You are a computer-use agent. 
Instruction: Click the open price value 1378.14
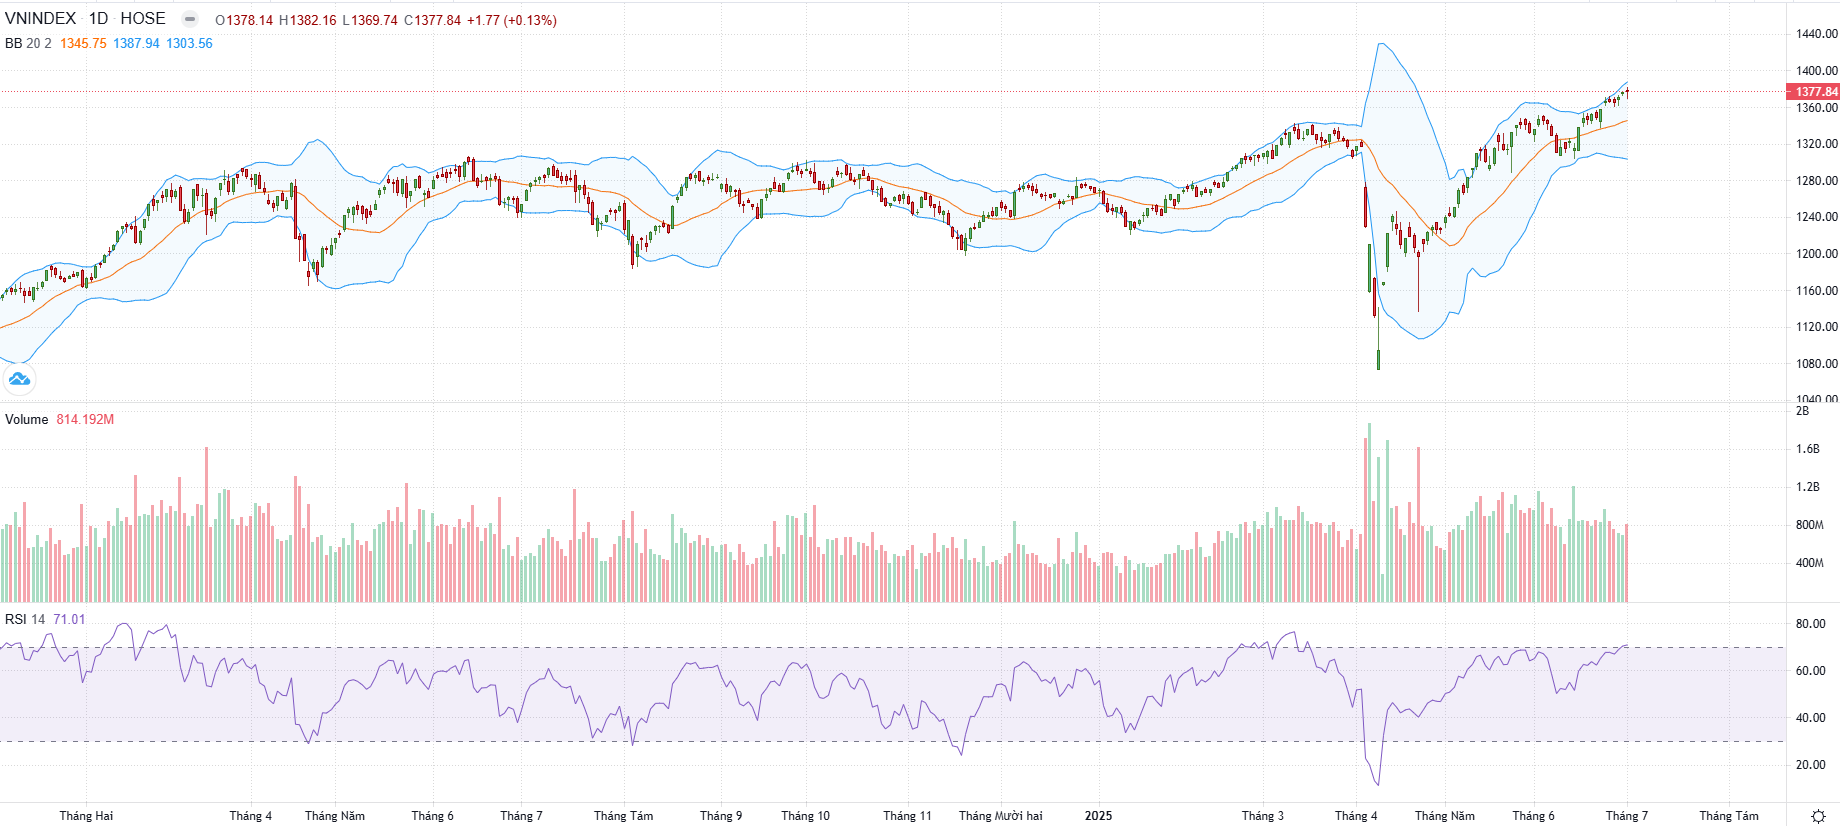[x=249, y=20]
